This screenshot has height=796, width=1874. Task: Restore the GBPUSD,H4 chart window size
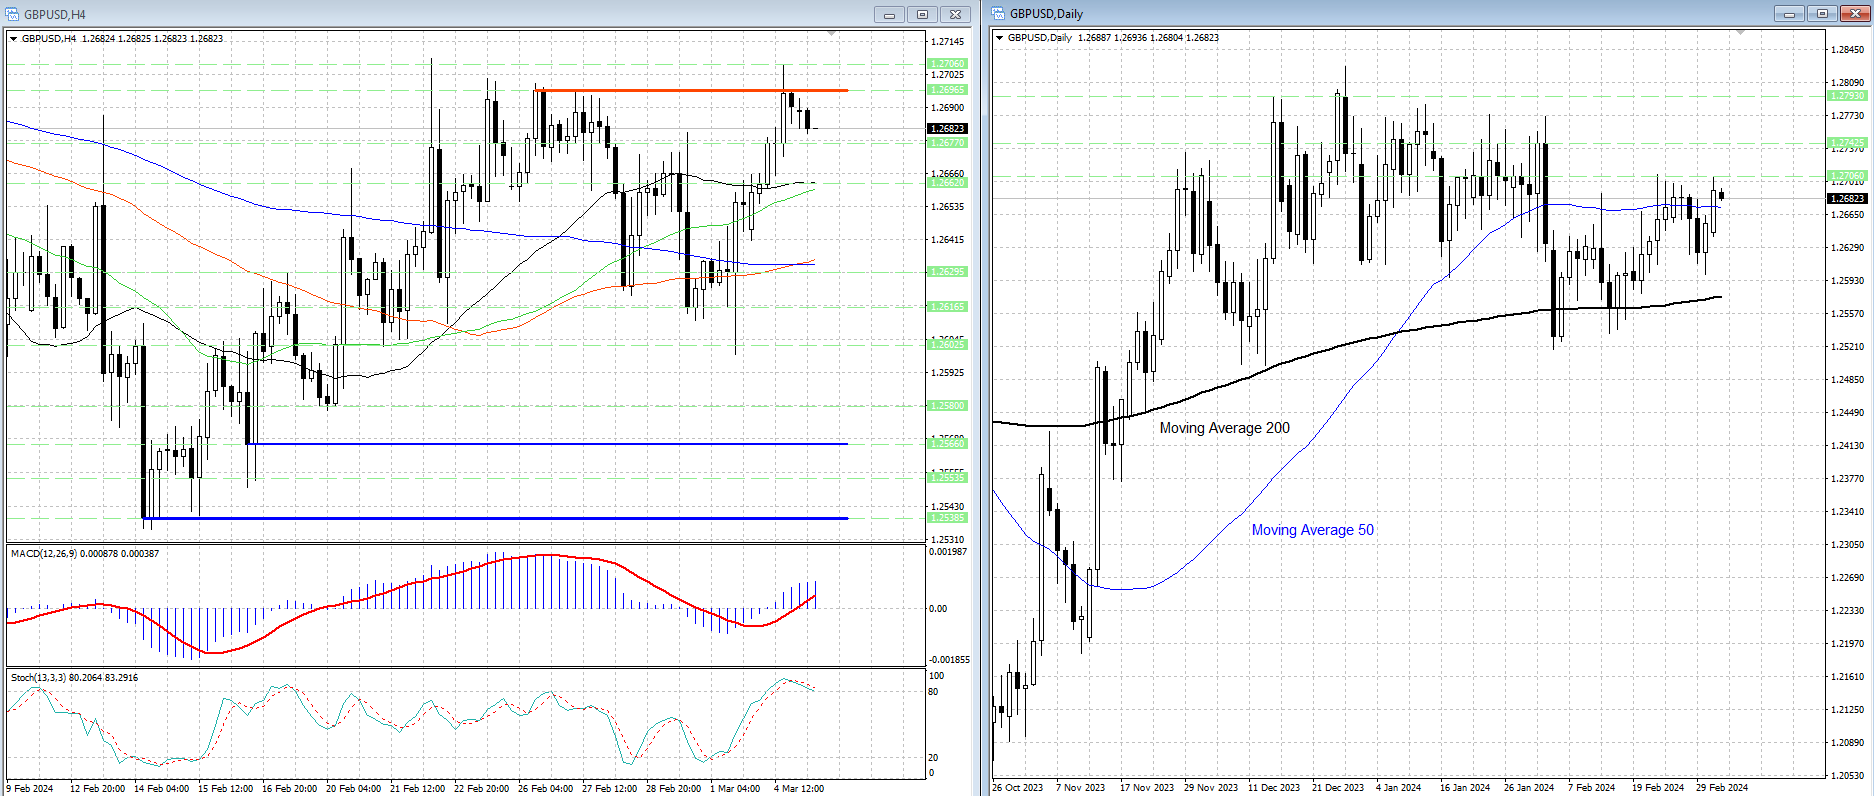point(922,14)
